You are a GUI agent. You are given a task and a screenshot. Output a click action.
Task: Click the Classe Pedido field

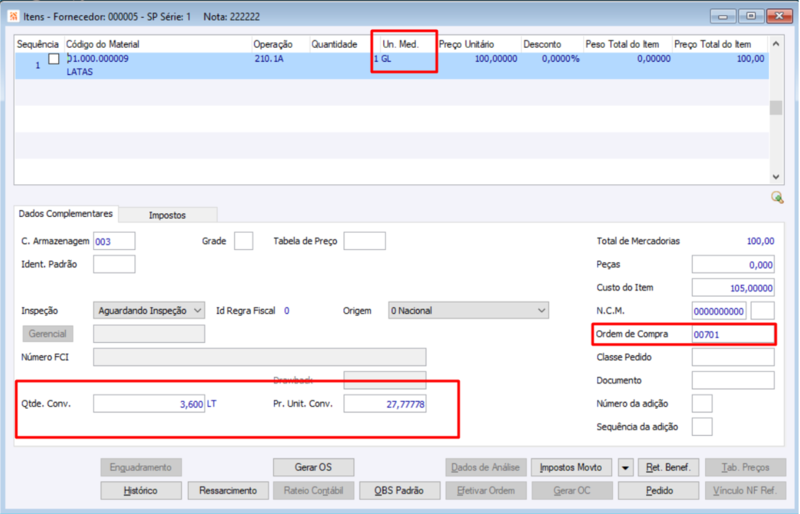[x=733, y=357]
